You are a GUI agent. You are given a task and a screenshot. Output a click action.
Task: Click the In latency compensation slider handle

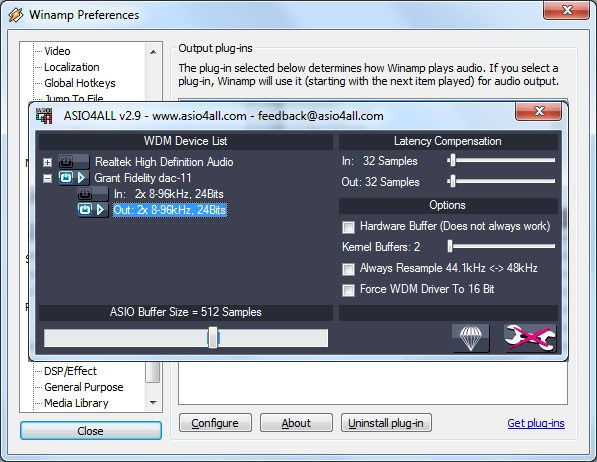click(452, 160)
